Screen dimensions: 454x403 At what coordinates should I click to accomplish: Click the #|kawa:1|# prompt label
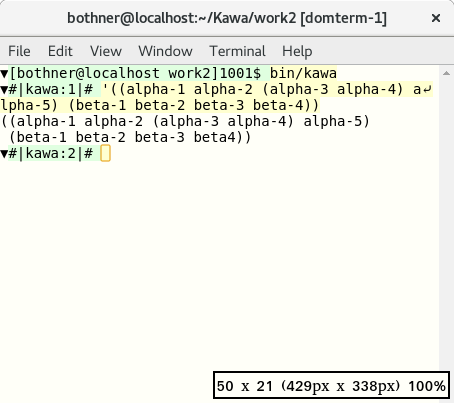tap(50, 89)
